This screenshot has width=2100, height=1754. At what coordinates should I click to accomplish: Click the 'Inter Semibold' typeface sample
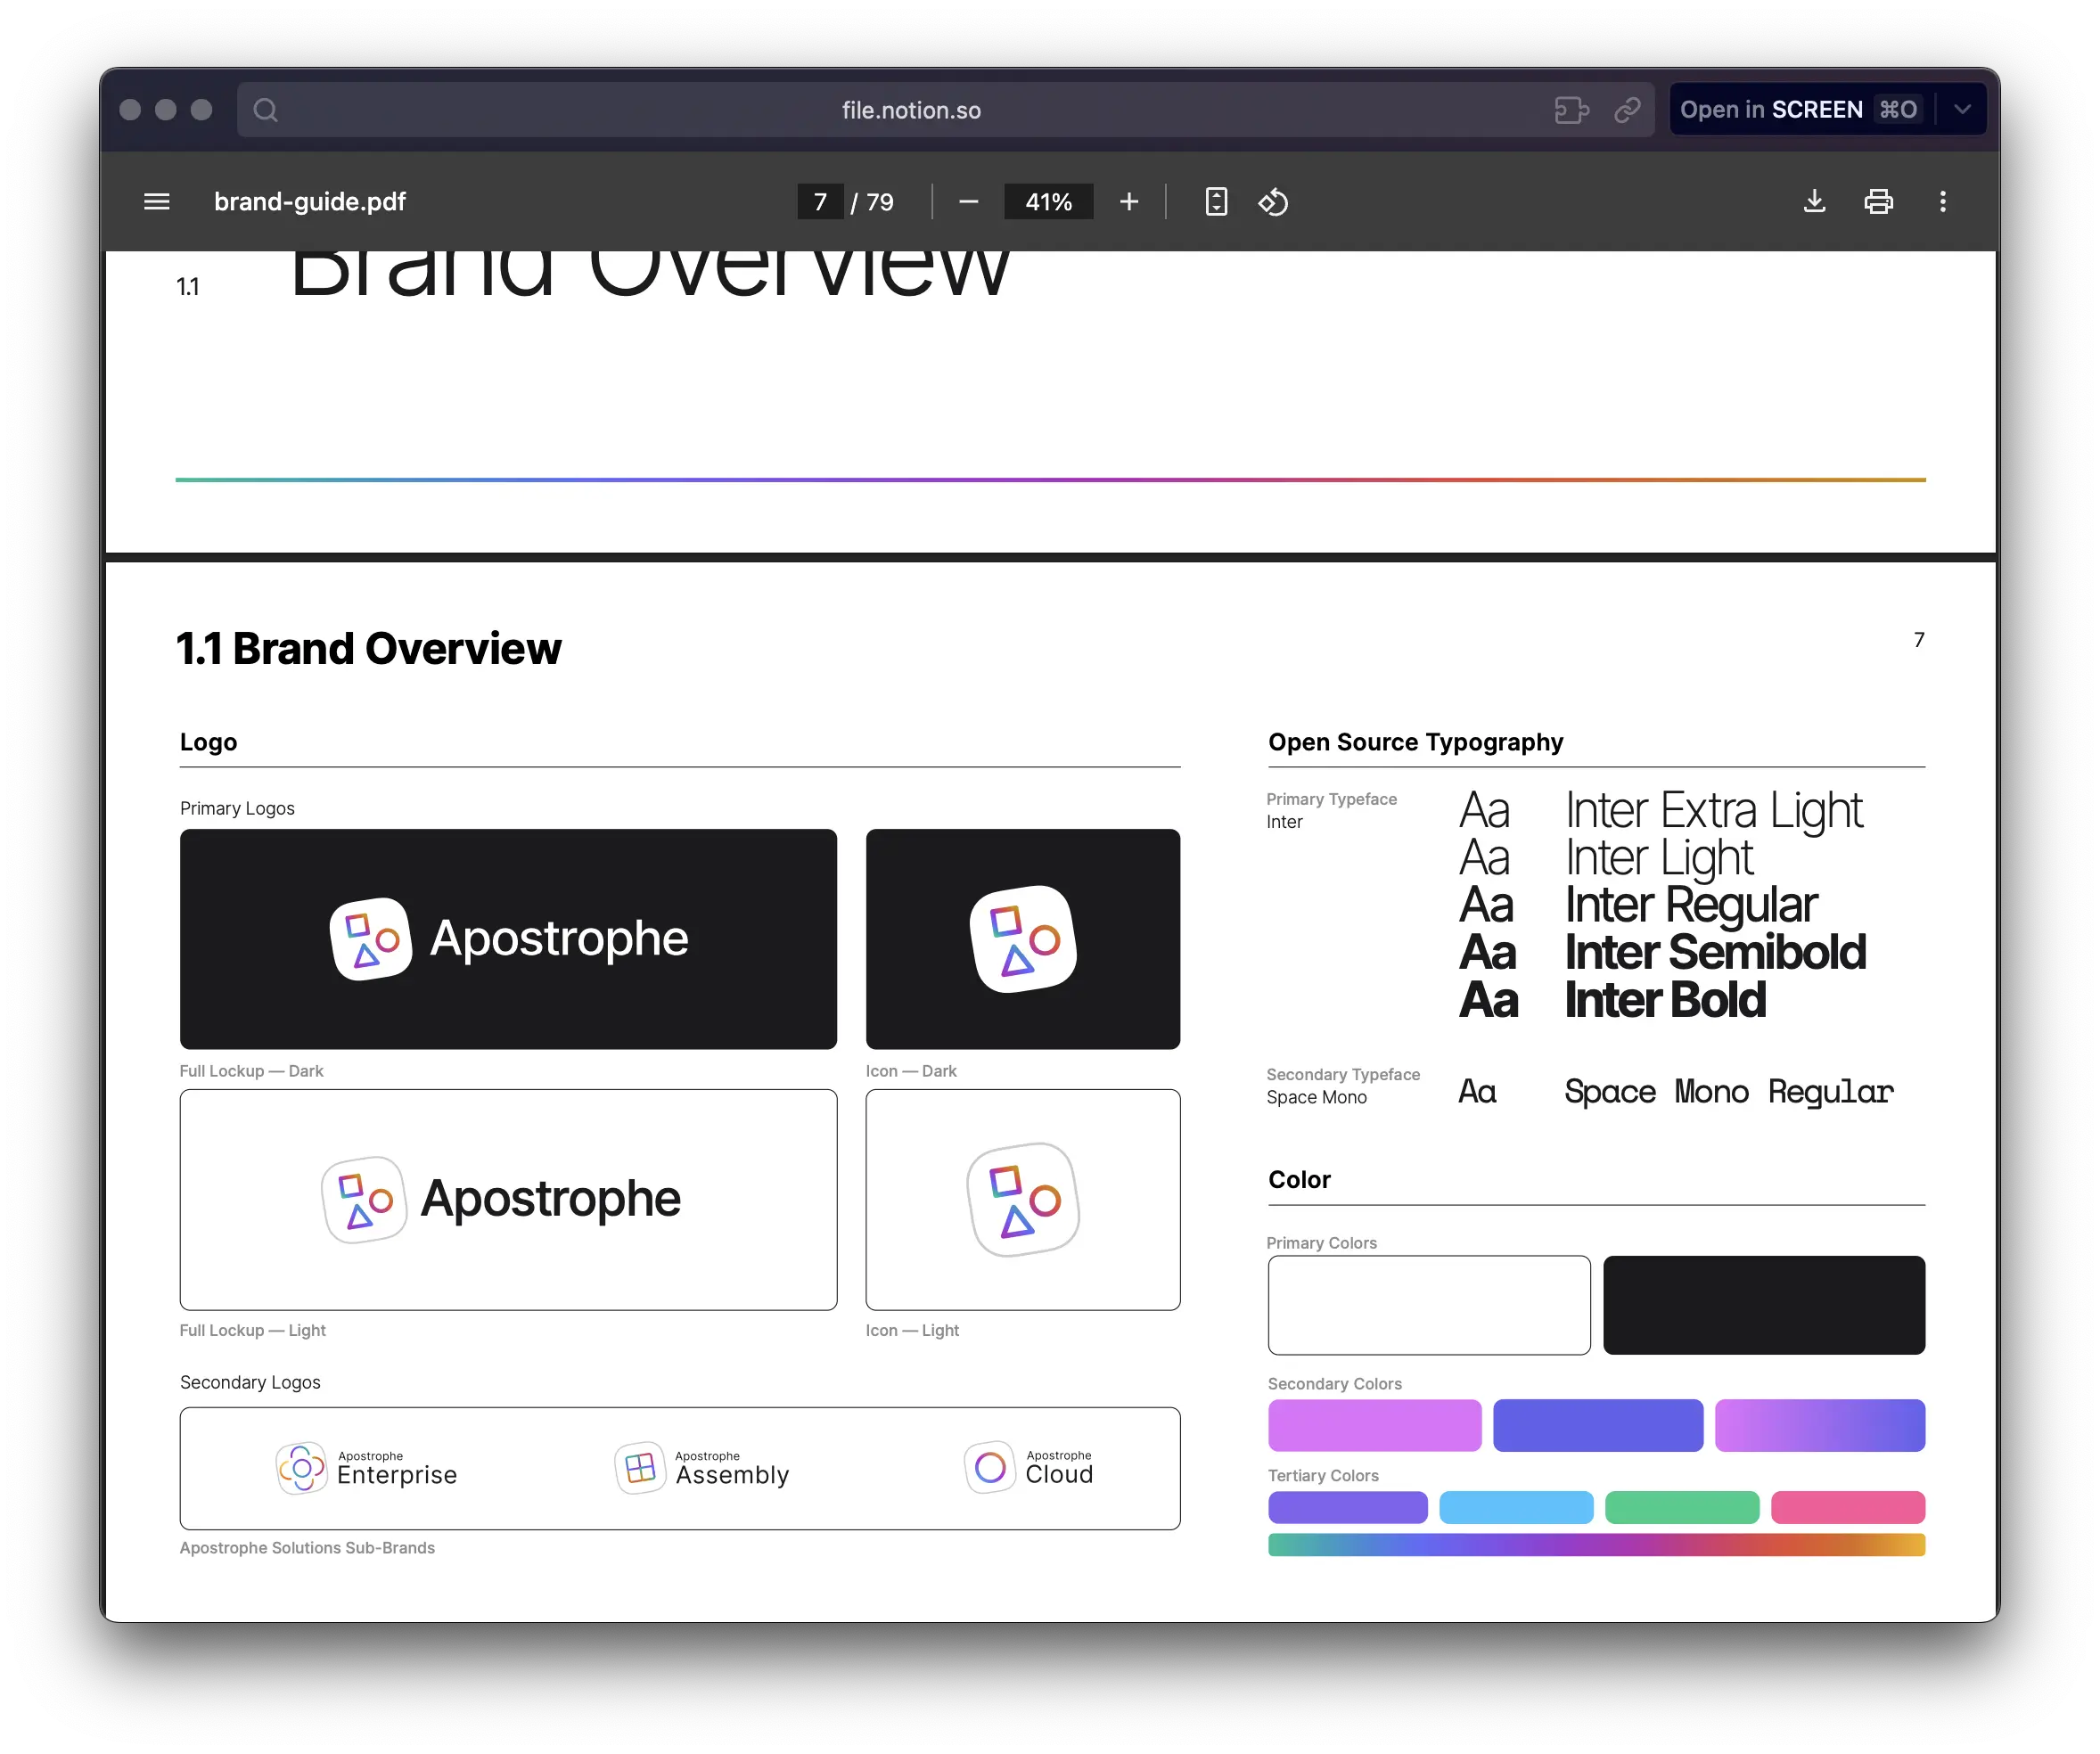(x=1715, y=952)
